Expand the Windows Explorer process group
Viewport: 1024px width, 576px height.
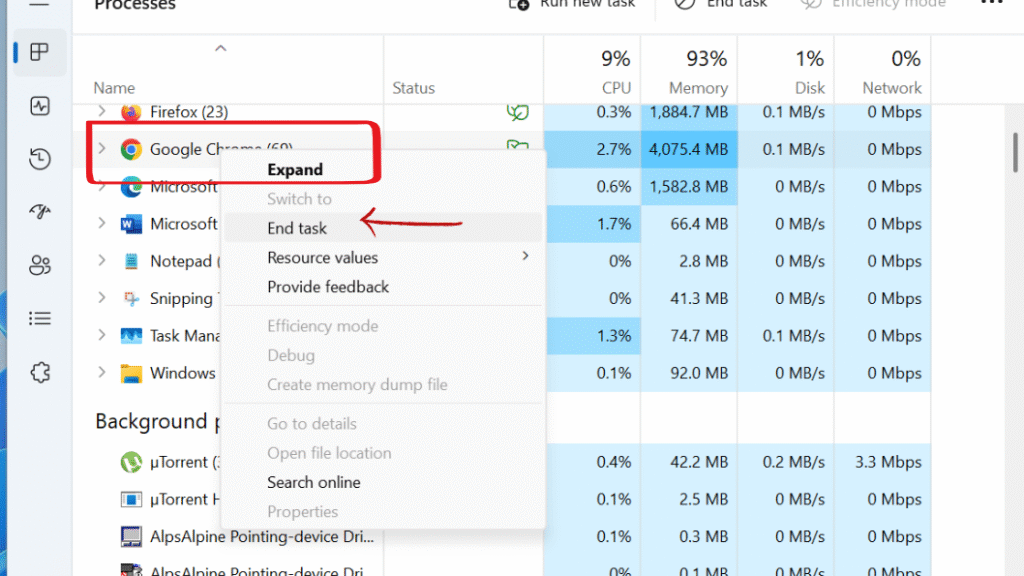pyautogui.click(x=102, y=372)
